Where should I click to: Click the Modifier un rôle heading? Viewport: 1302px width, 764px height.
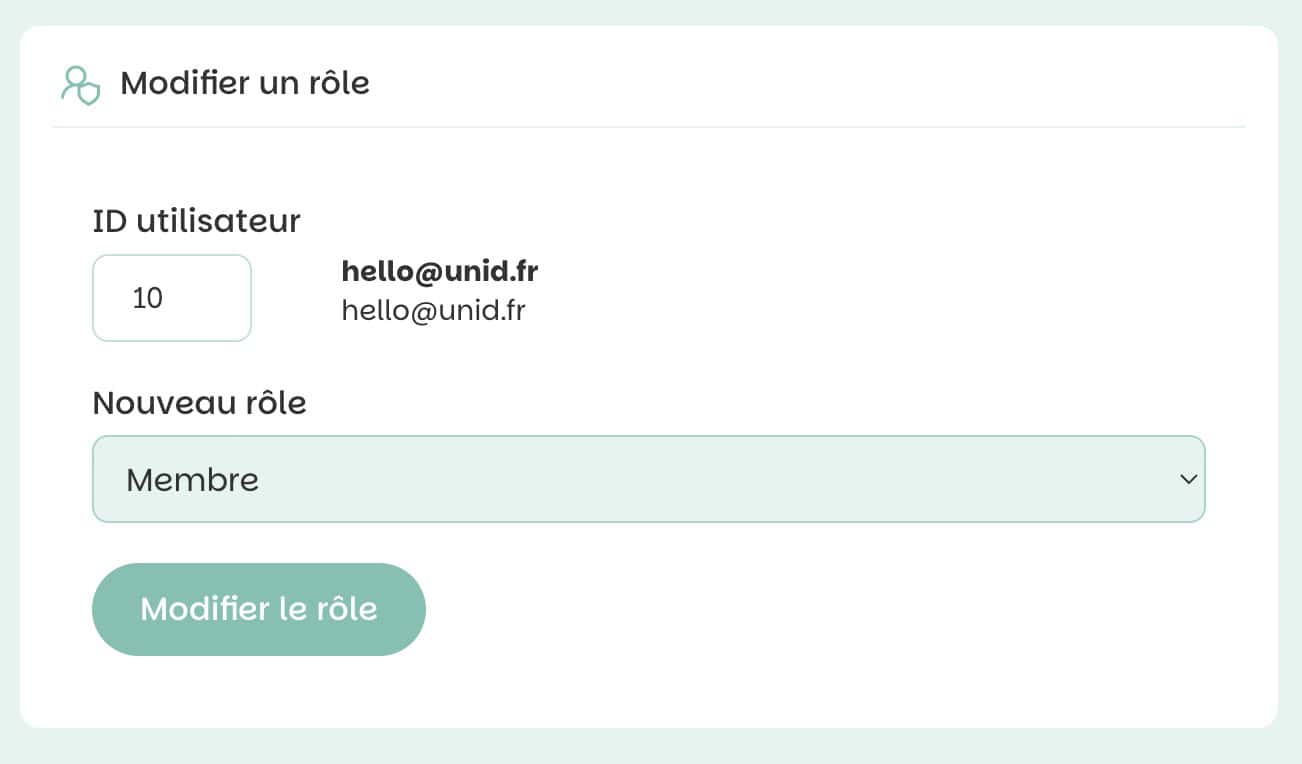click(245, 83)
